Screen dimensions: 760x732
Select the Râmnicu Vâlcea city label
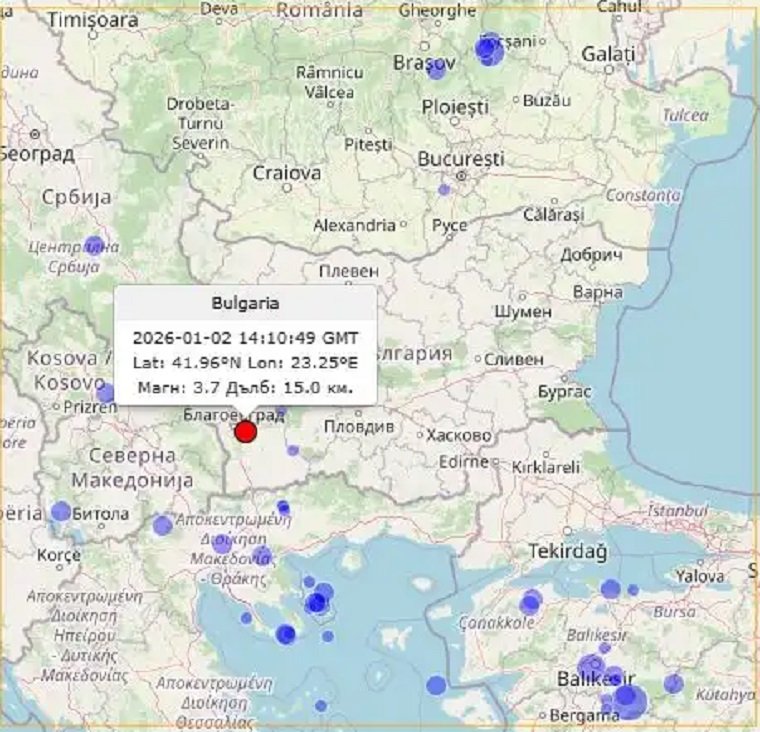point(329,82)
